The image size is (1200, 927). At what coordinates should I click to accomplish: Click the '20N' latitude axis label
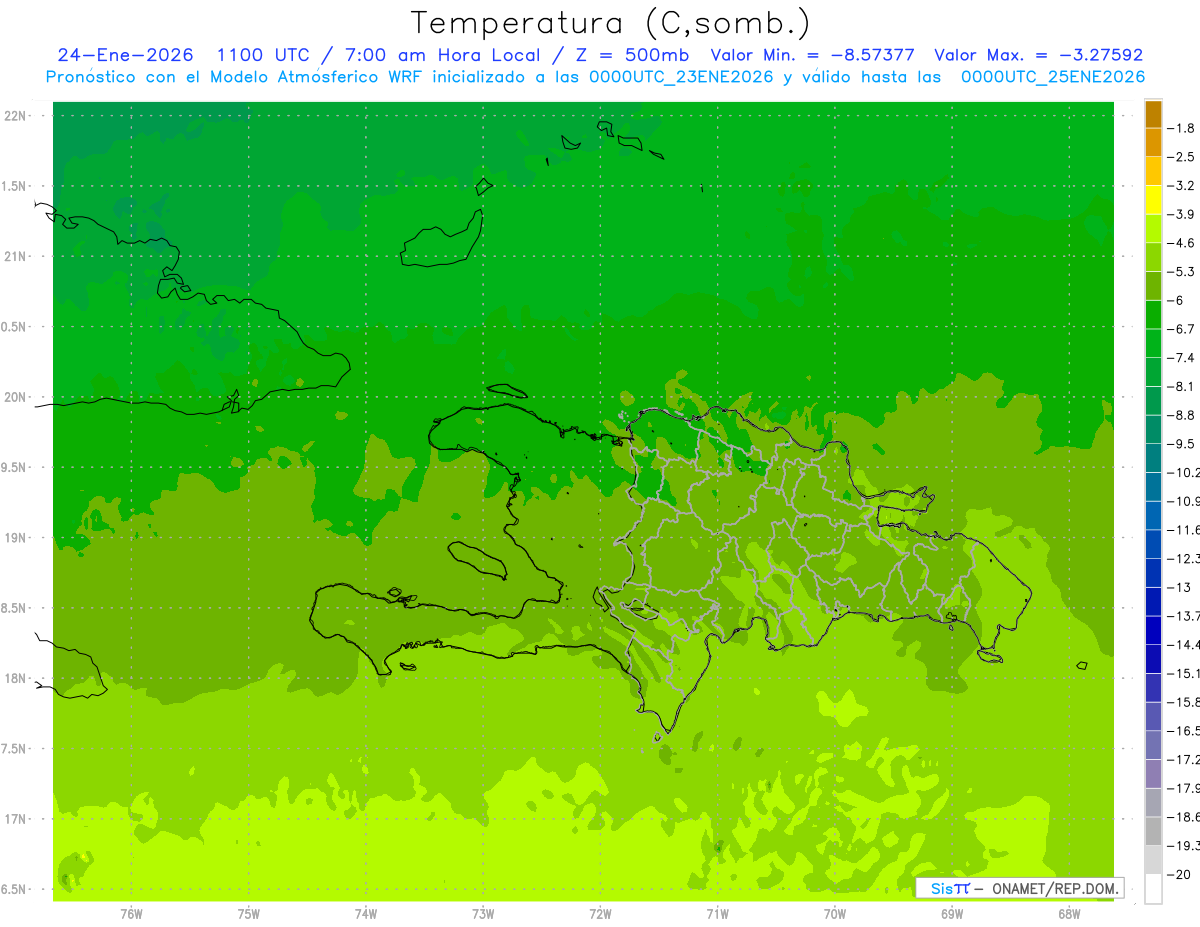click(17, 397)
